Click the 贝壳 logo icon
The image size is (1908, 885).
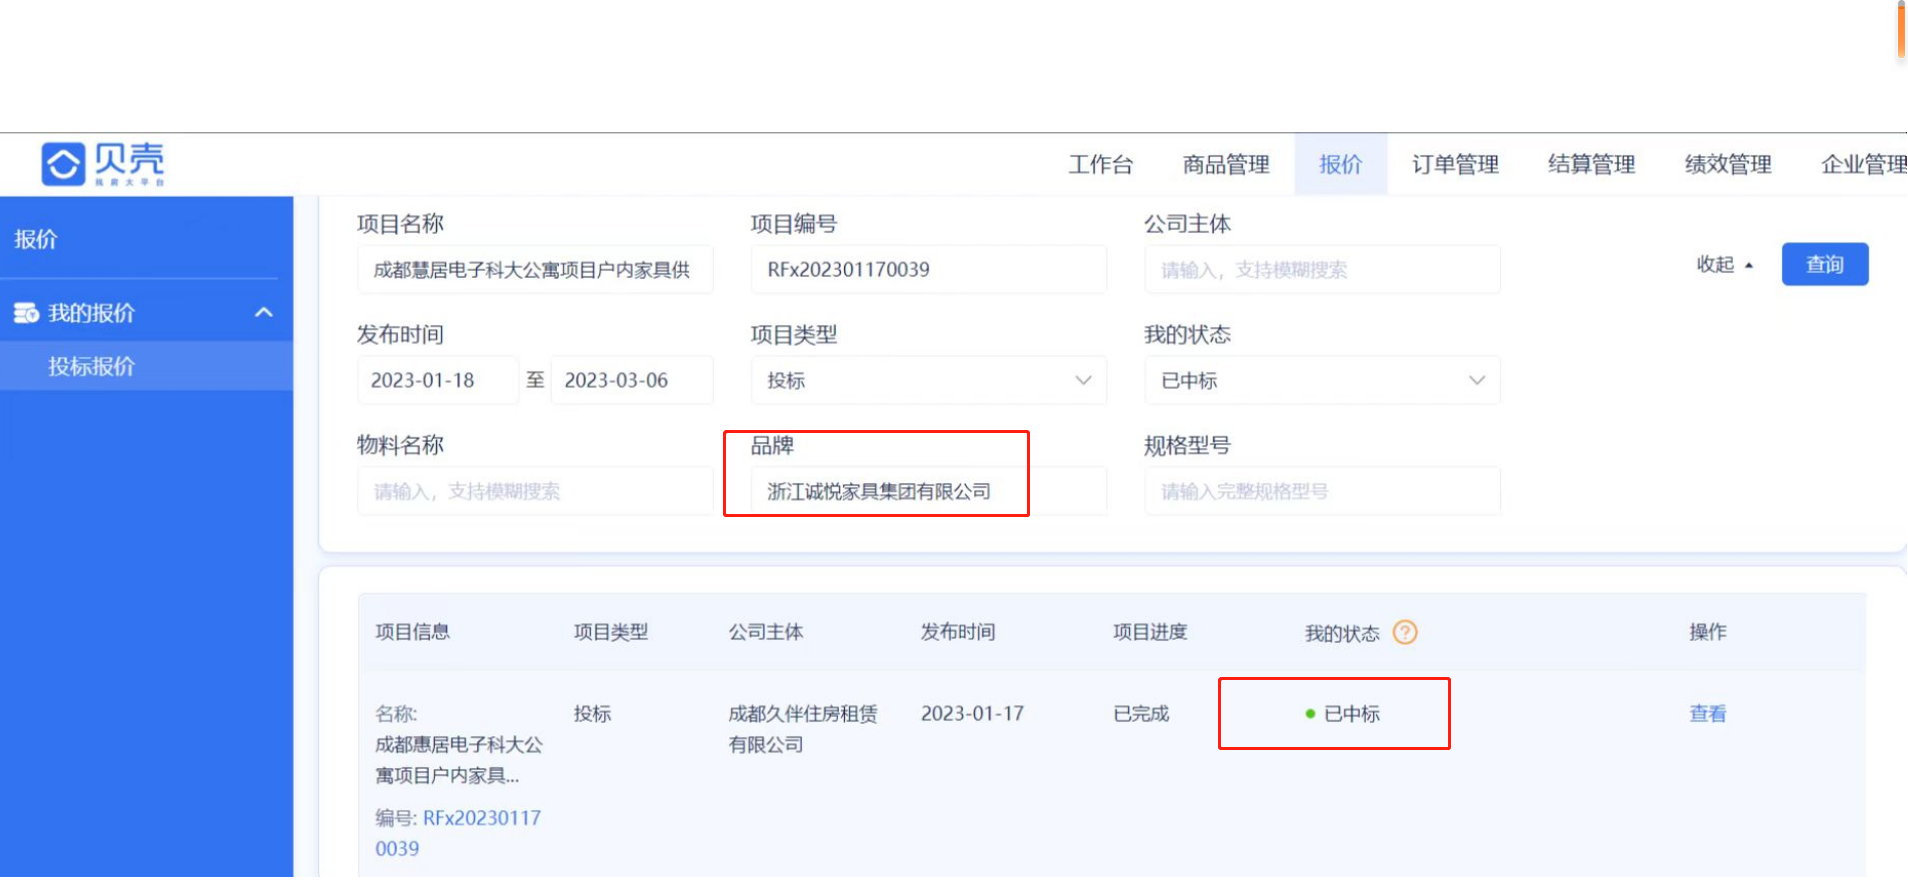[63, 164]
